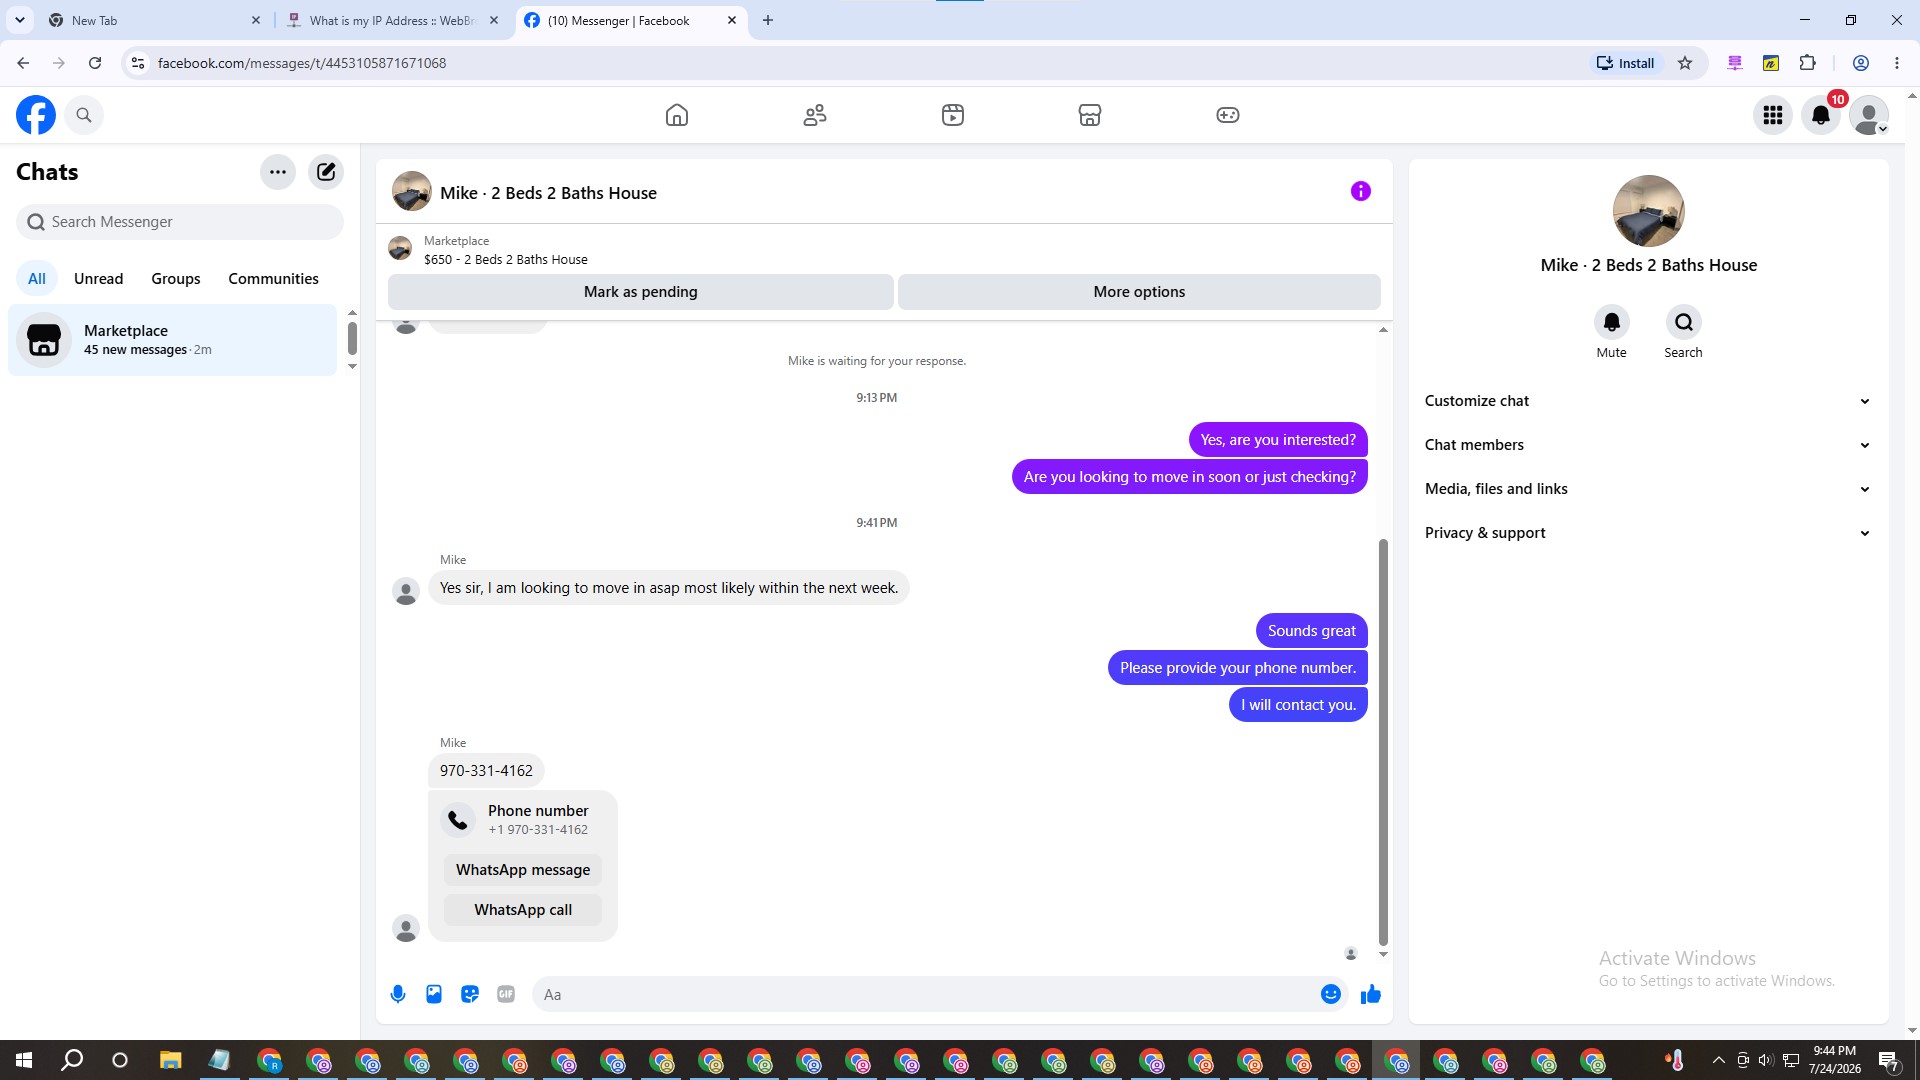Open the Marketplace chat with 45 new messages

coord(173,340)
